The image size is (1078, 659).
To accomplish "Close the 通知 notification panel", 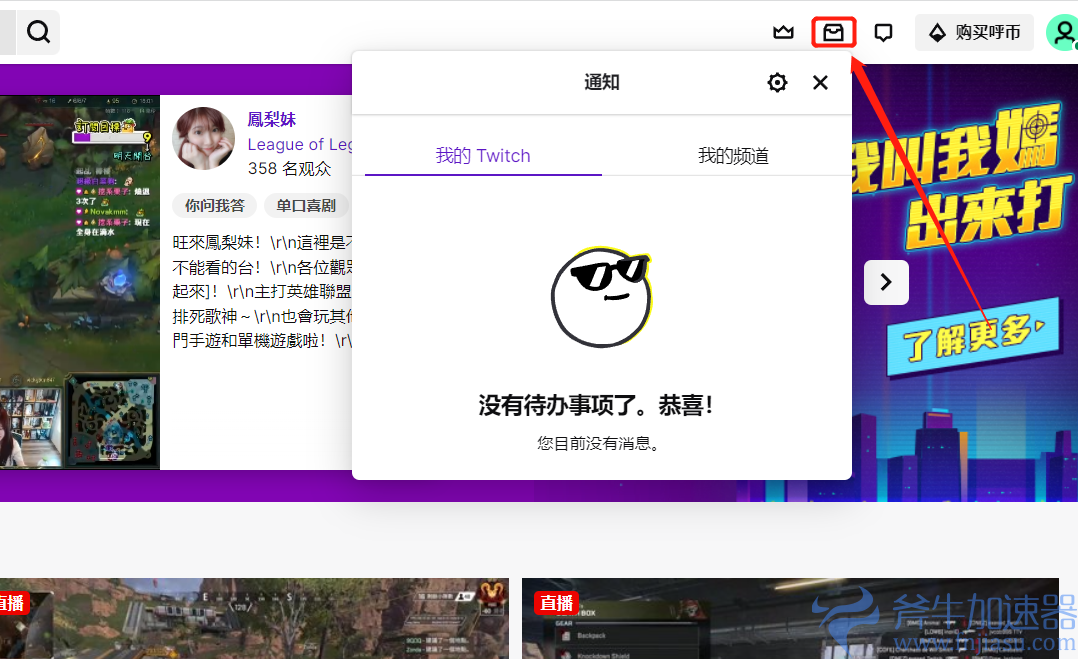I will pyautogui.click(x=820, y=82).
